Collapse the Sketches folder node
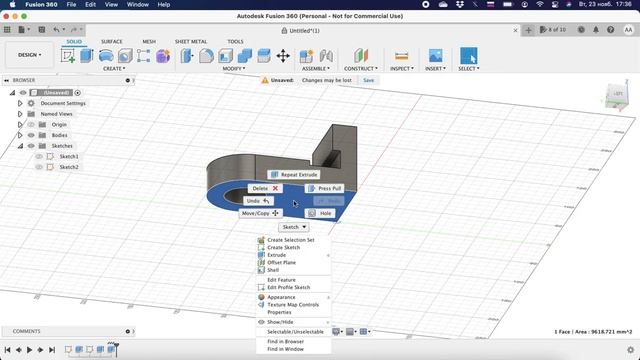 pyautogui.click(x=20, y=146)
